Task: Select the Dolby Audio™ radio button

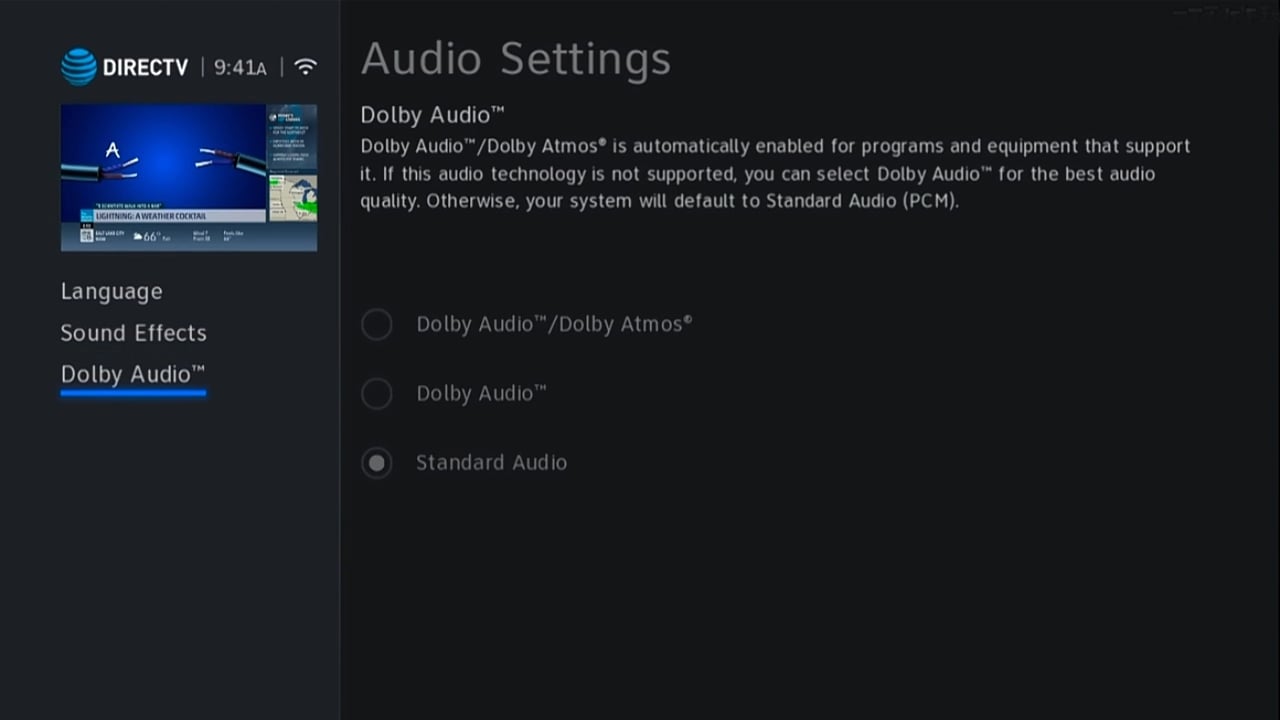Action: 377,393
